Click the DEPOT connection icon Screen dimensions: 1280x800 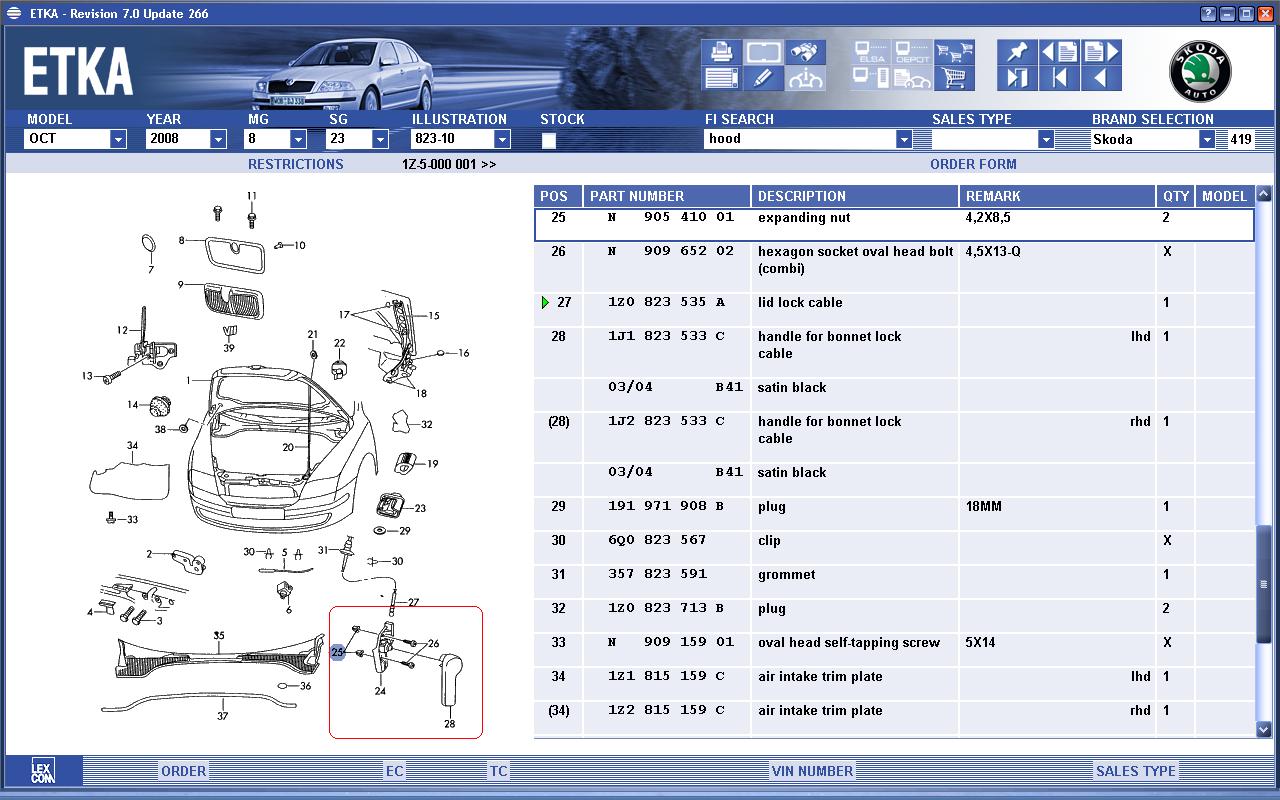913,52
